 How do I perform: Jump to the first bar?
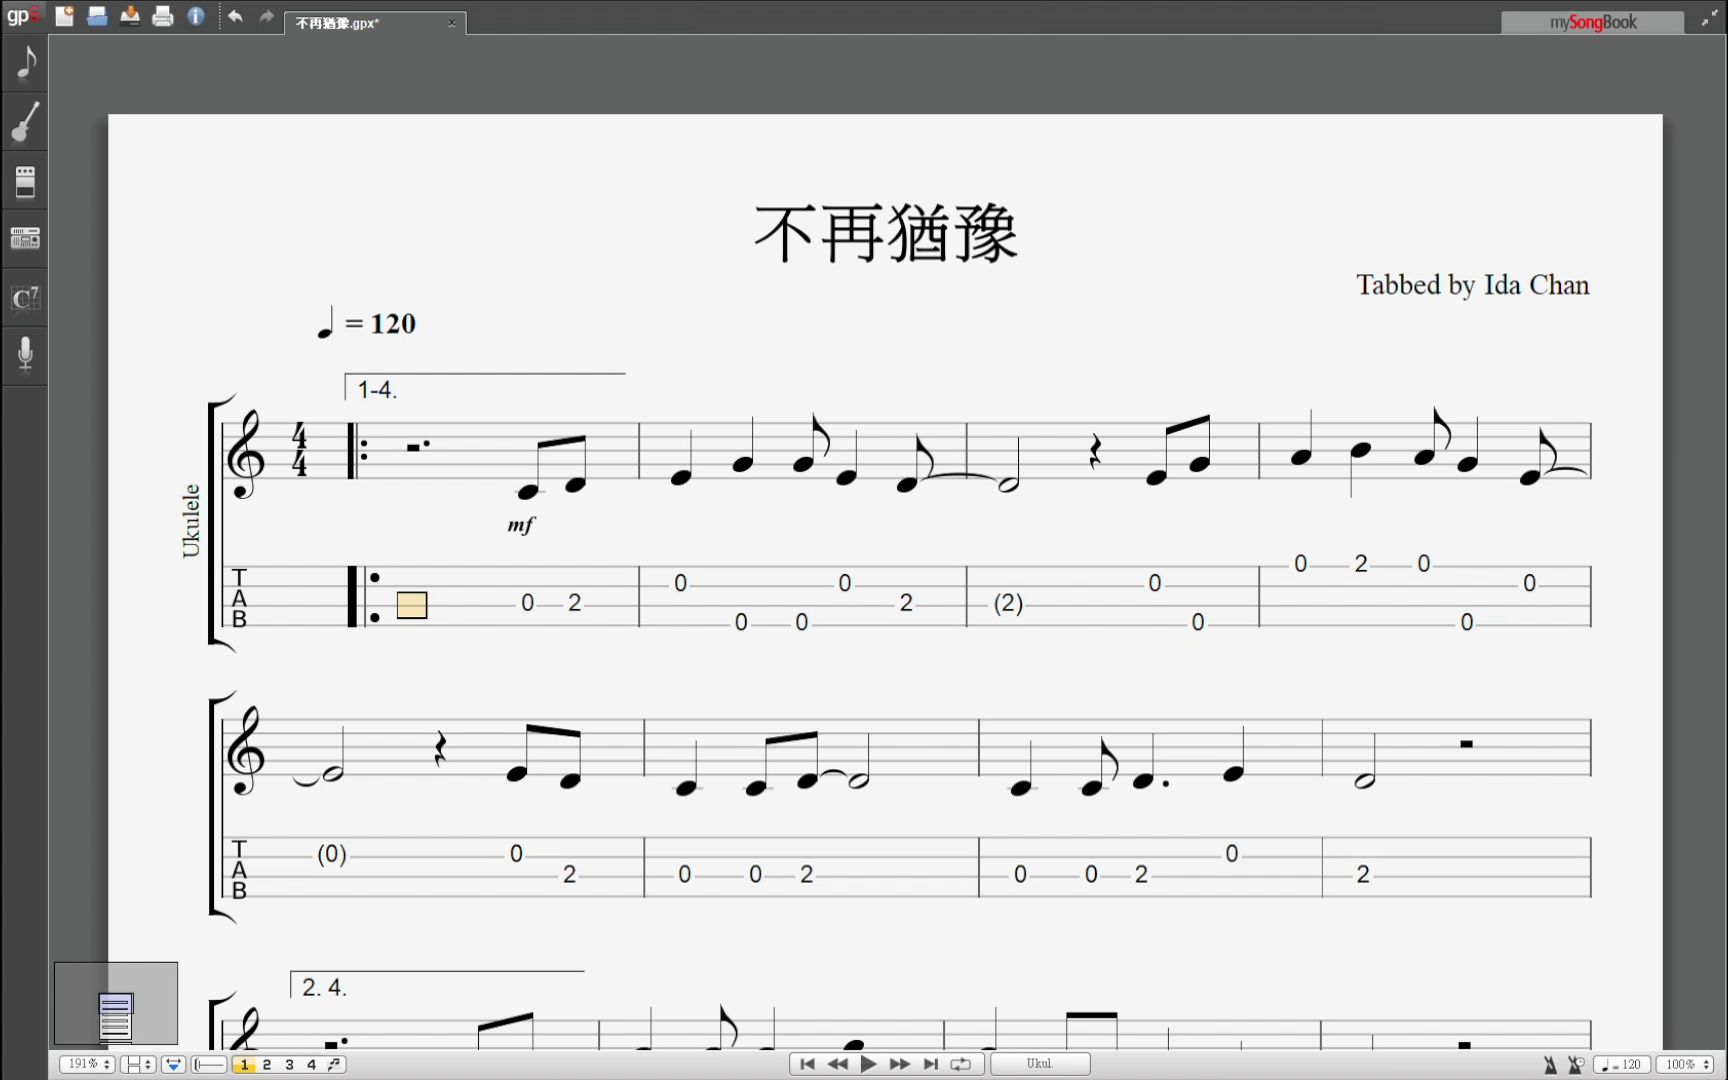click(x=807, y=1064)
